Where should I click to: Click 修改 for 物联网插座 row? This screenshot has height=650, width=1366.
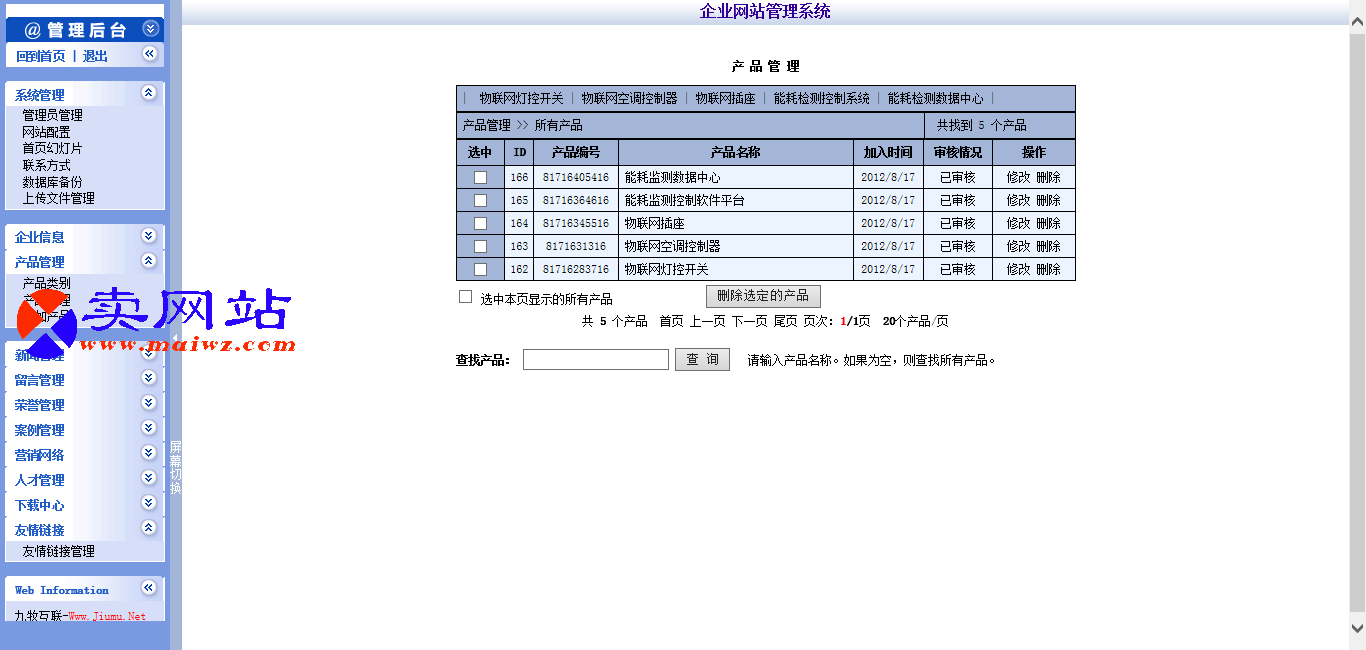[x=1018, y=224]
